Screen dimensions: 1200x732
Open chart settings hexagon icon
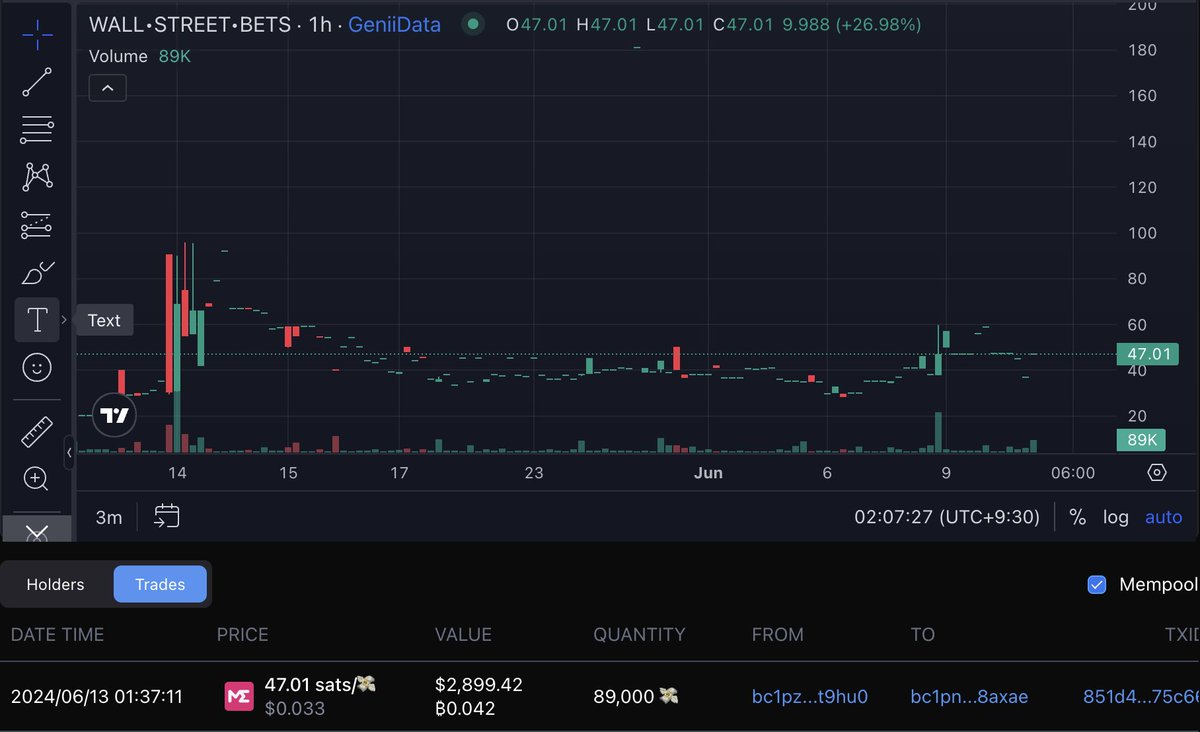[1157, 472]
